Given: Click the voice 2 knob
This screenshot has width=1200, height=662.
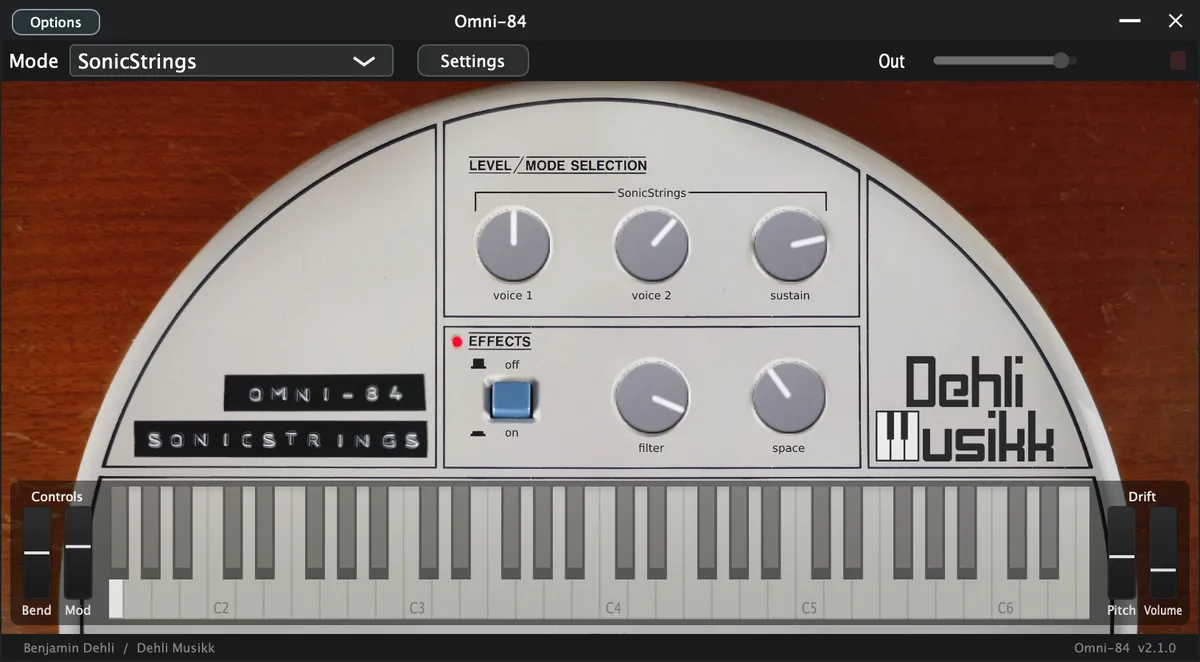Looking at the screenshot, I should (651, 245).
